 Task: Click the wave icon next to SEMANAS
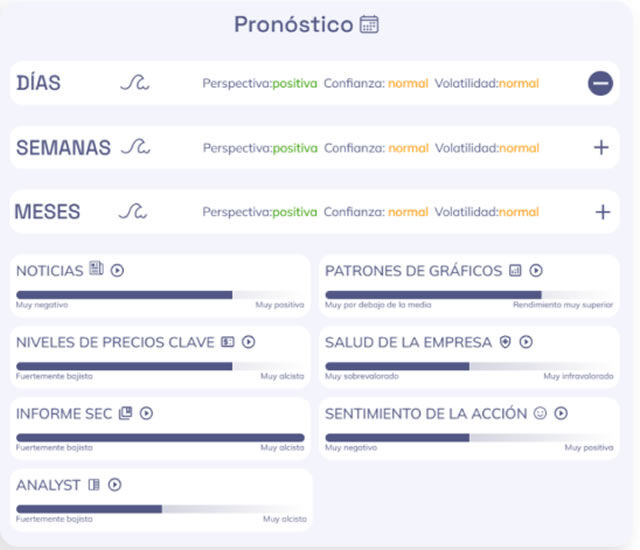[x=135, y=148]
